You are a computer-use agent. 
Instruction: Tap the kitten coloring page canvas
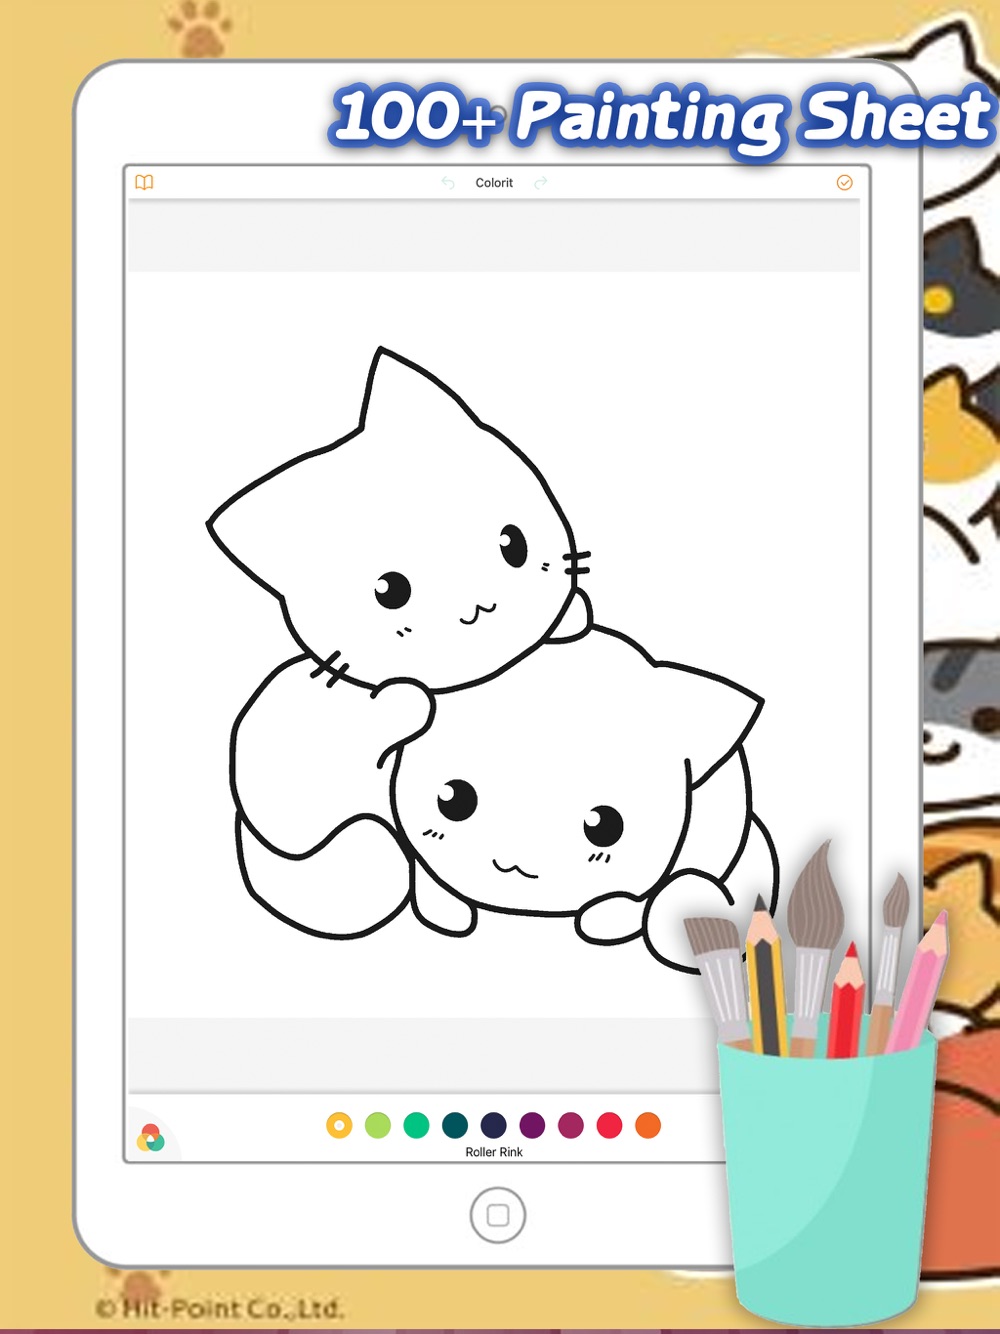(494, 645)
